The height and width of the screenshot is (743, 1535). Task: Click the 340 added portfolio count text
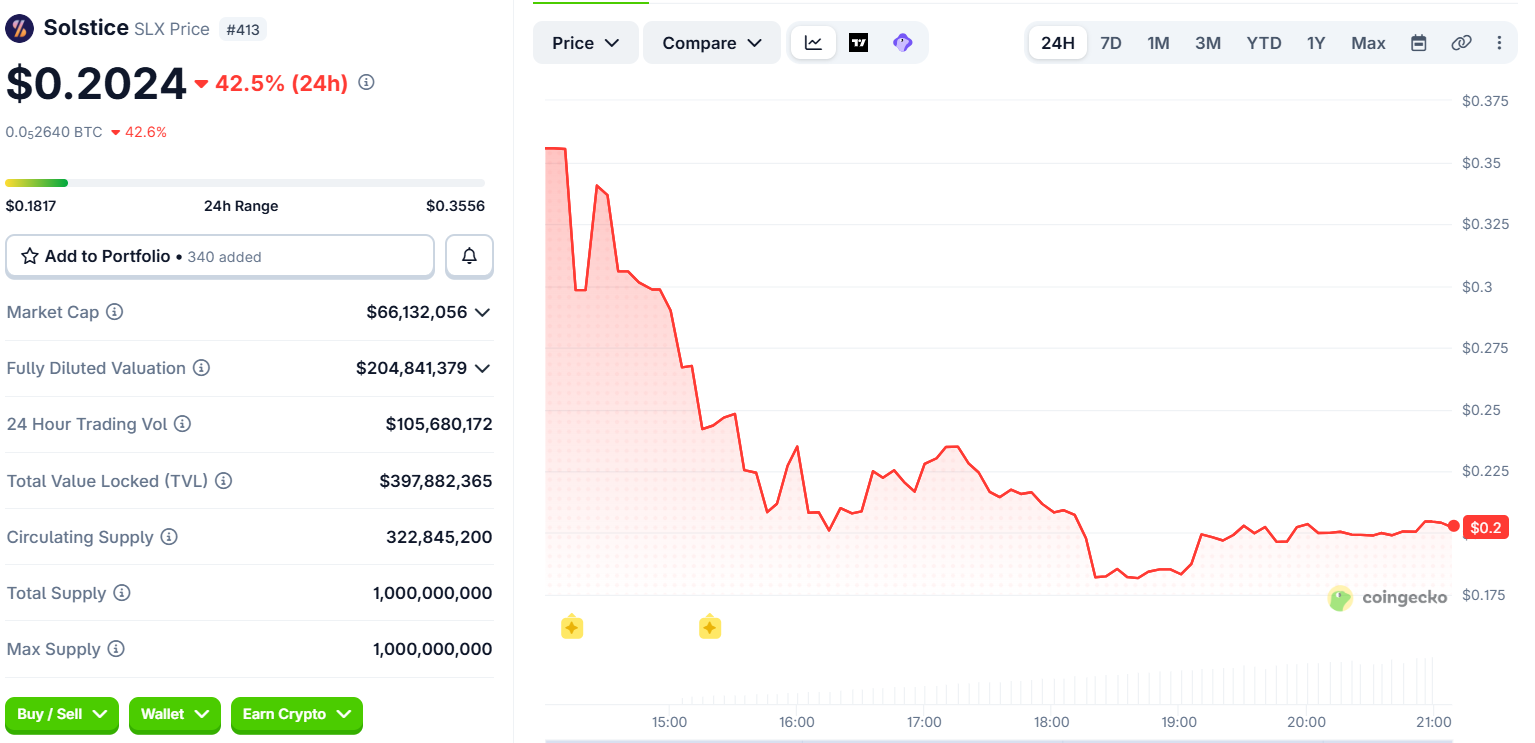[x=224, y=257]
